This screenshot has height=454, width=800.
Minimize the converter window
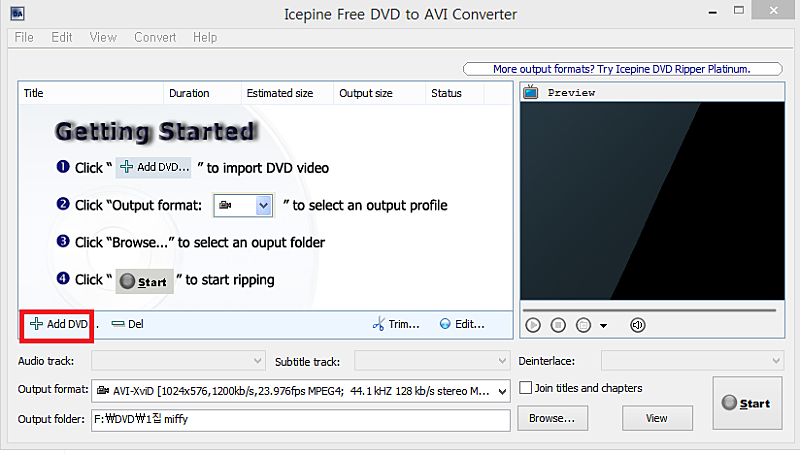pos(713,12)
